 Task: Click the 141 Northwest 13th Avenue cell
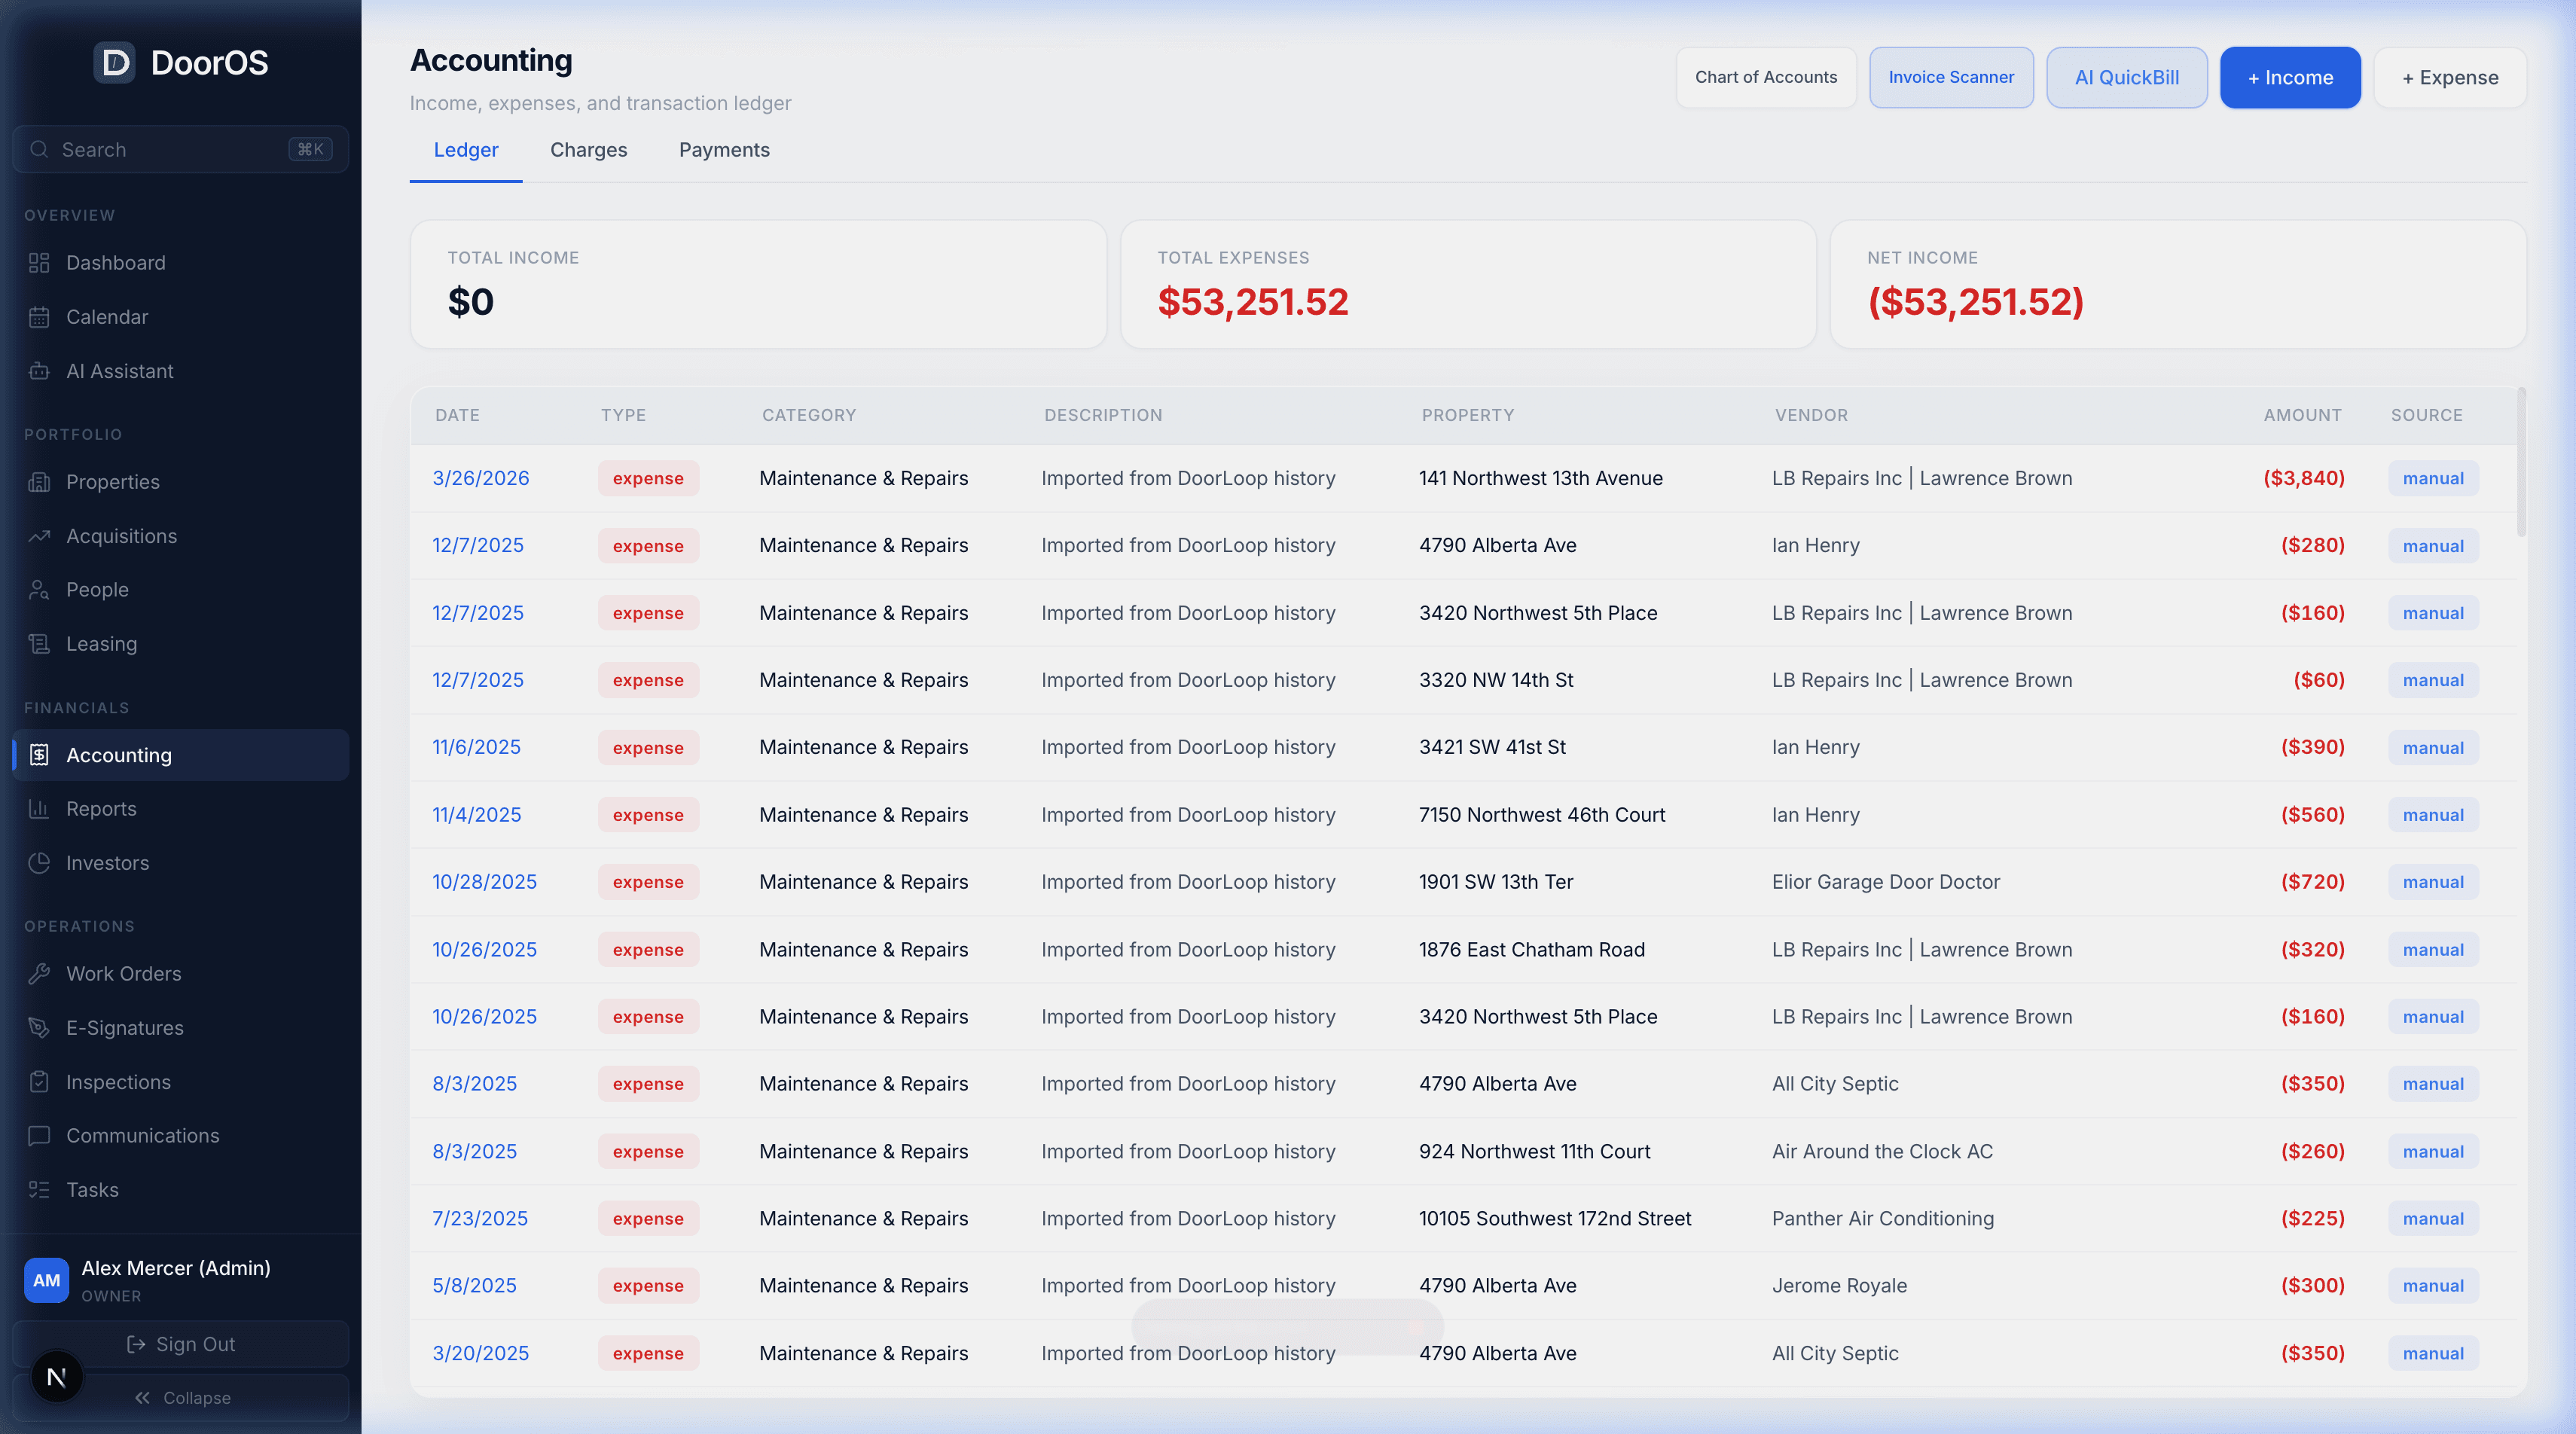(1540, 479)
